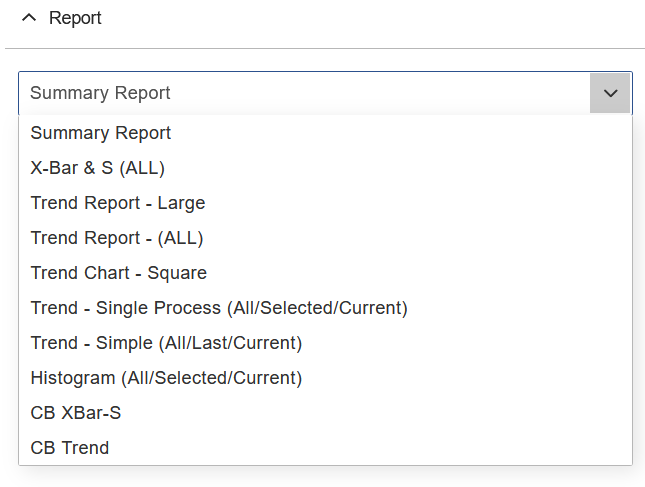Select the CB Trend option
The height and width of the screenshot is (487, 645).
pyautogui.click(x=70, y=448)
